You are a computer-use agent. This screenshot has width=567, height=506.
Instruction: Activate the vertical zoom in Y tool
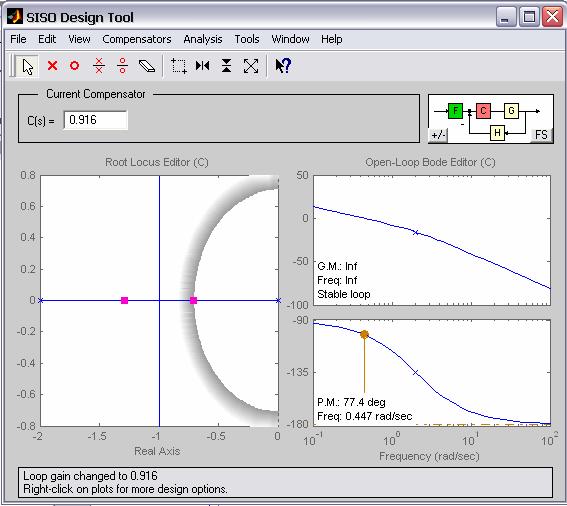click(226, 66)
